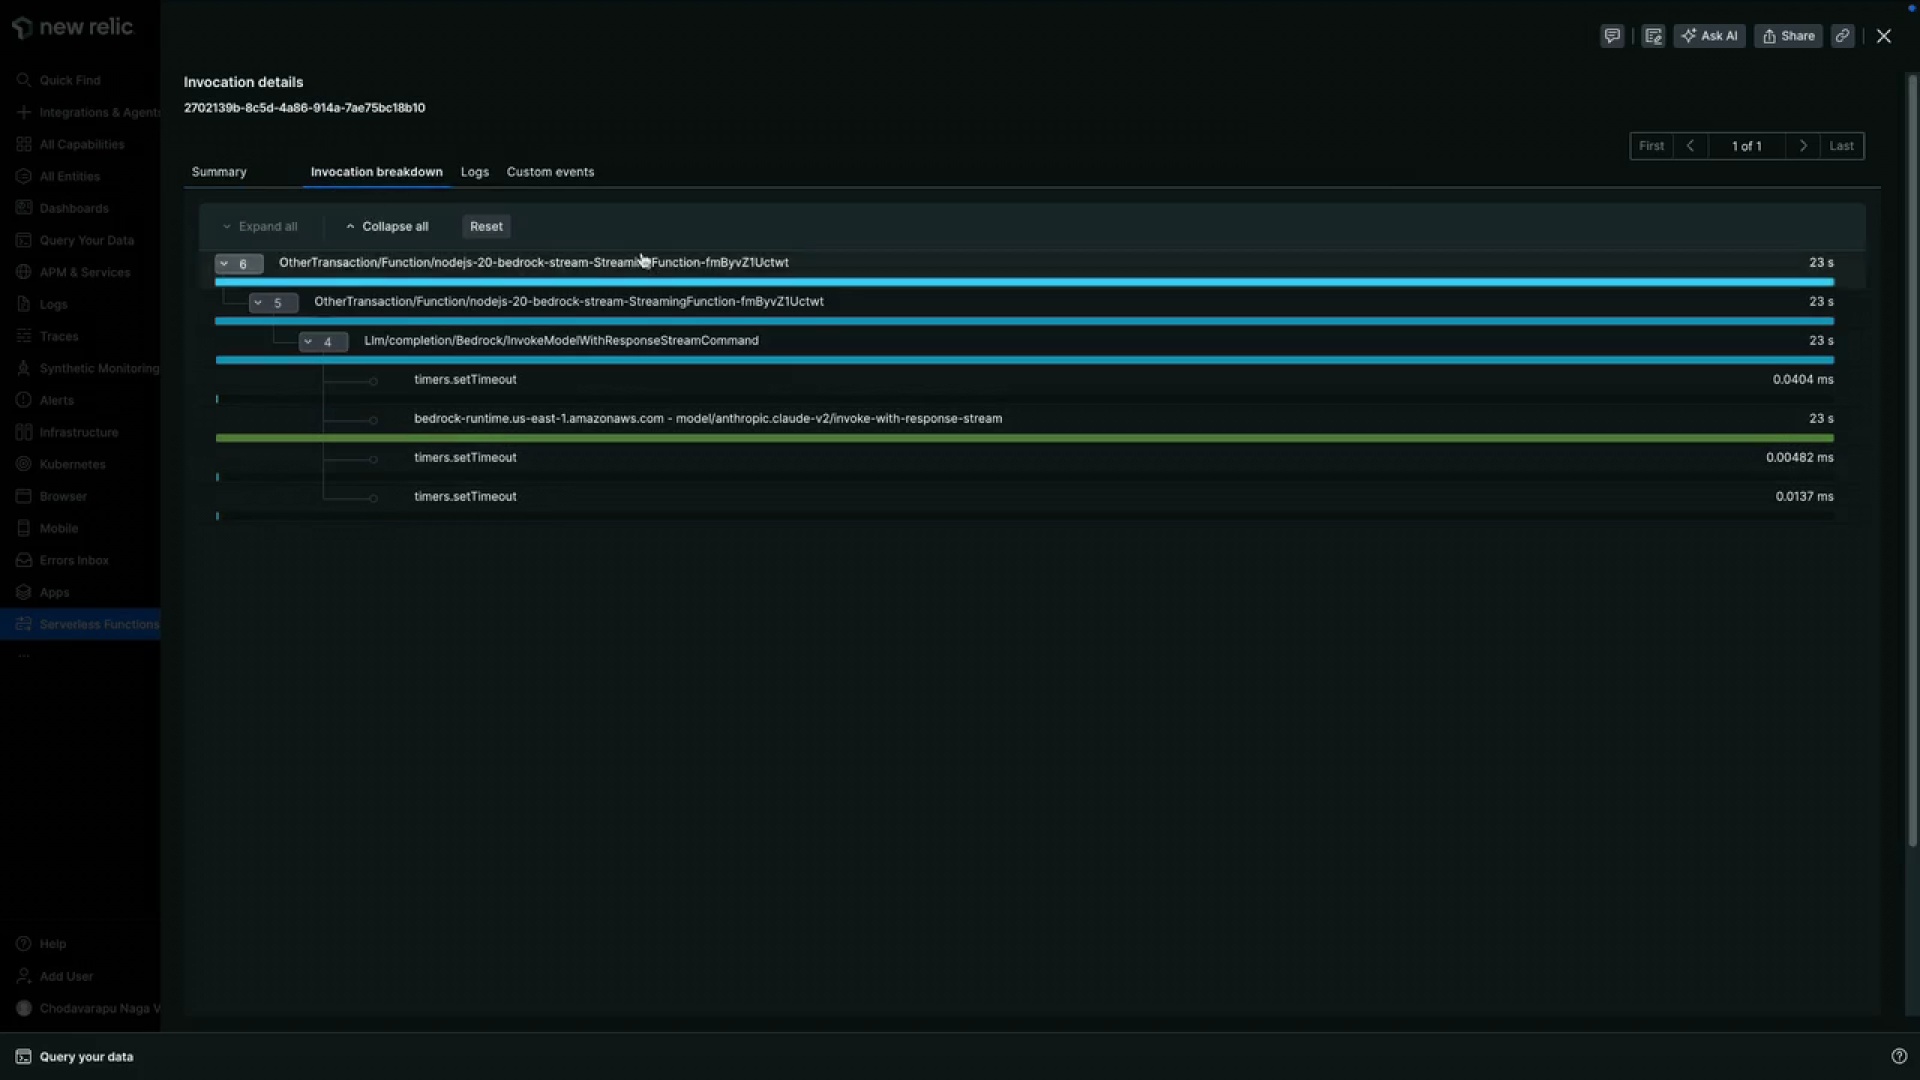This screenshot has width=1920, height=1080.
Task: Copy permalink with the link icon
Action: [1842, 36]
